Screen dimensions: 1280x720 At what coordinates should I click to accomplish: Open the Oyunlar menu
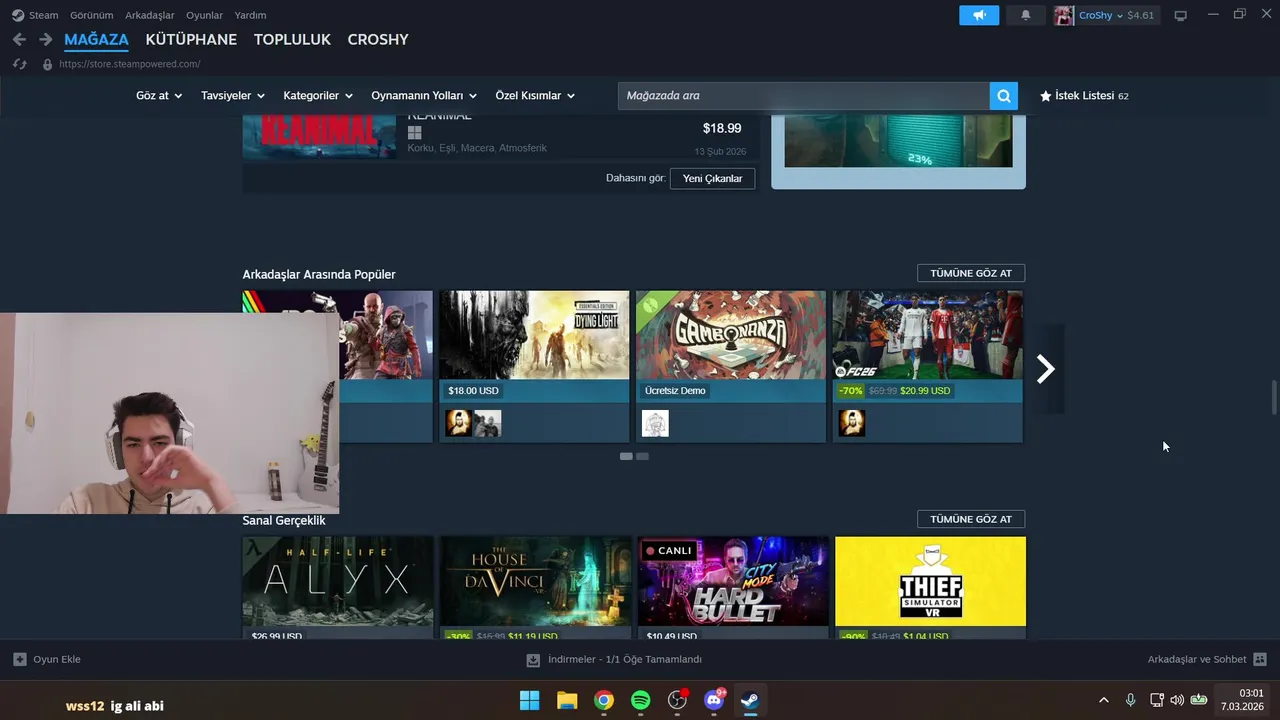204,15
